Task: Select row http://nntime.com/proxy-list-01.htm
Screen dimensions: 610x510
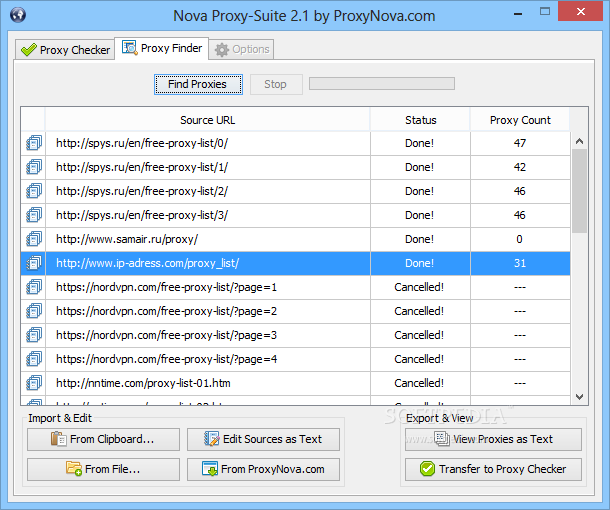Action: pos(296,384)
